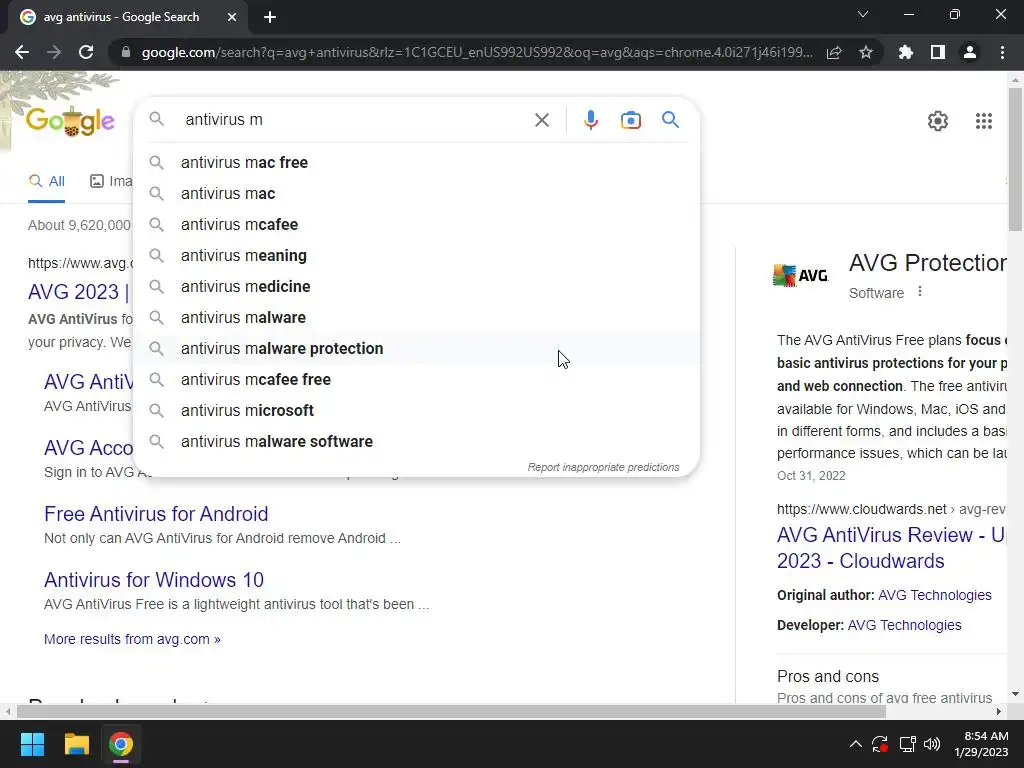This screenshot has width=1024, height=768.
Task: Open the Google apps grid icon
Action: [x=984, y=121]
